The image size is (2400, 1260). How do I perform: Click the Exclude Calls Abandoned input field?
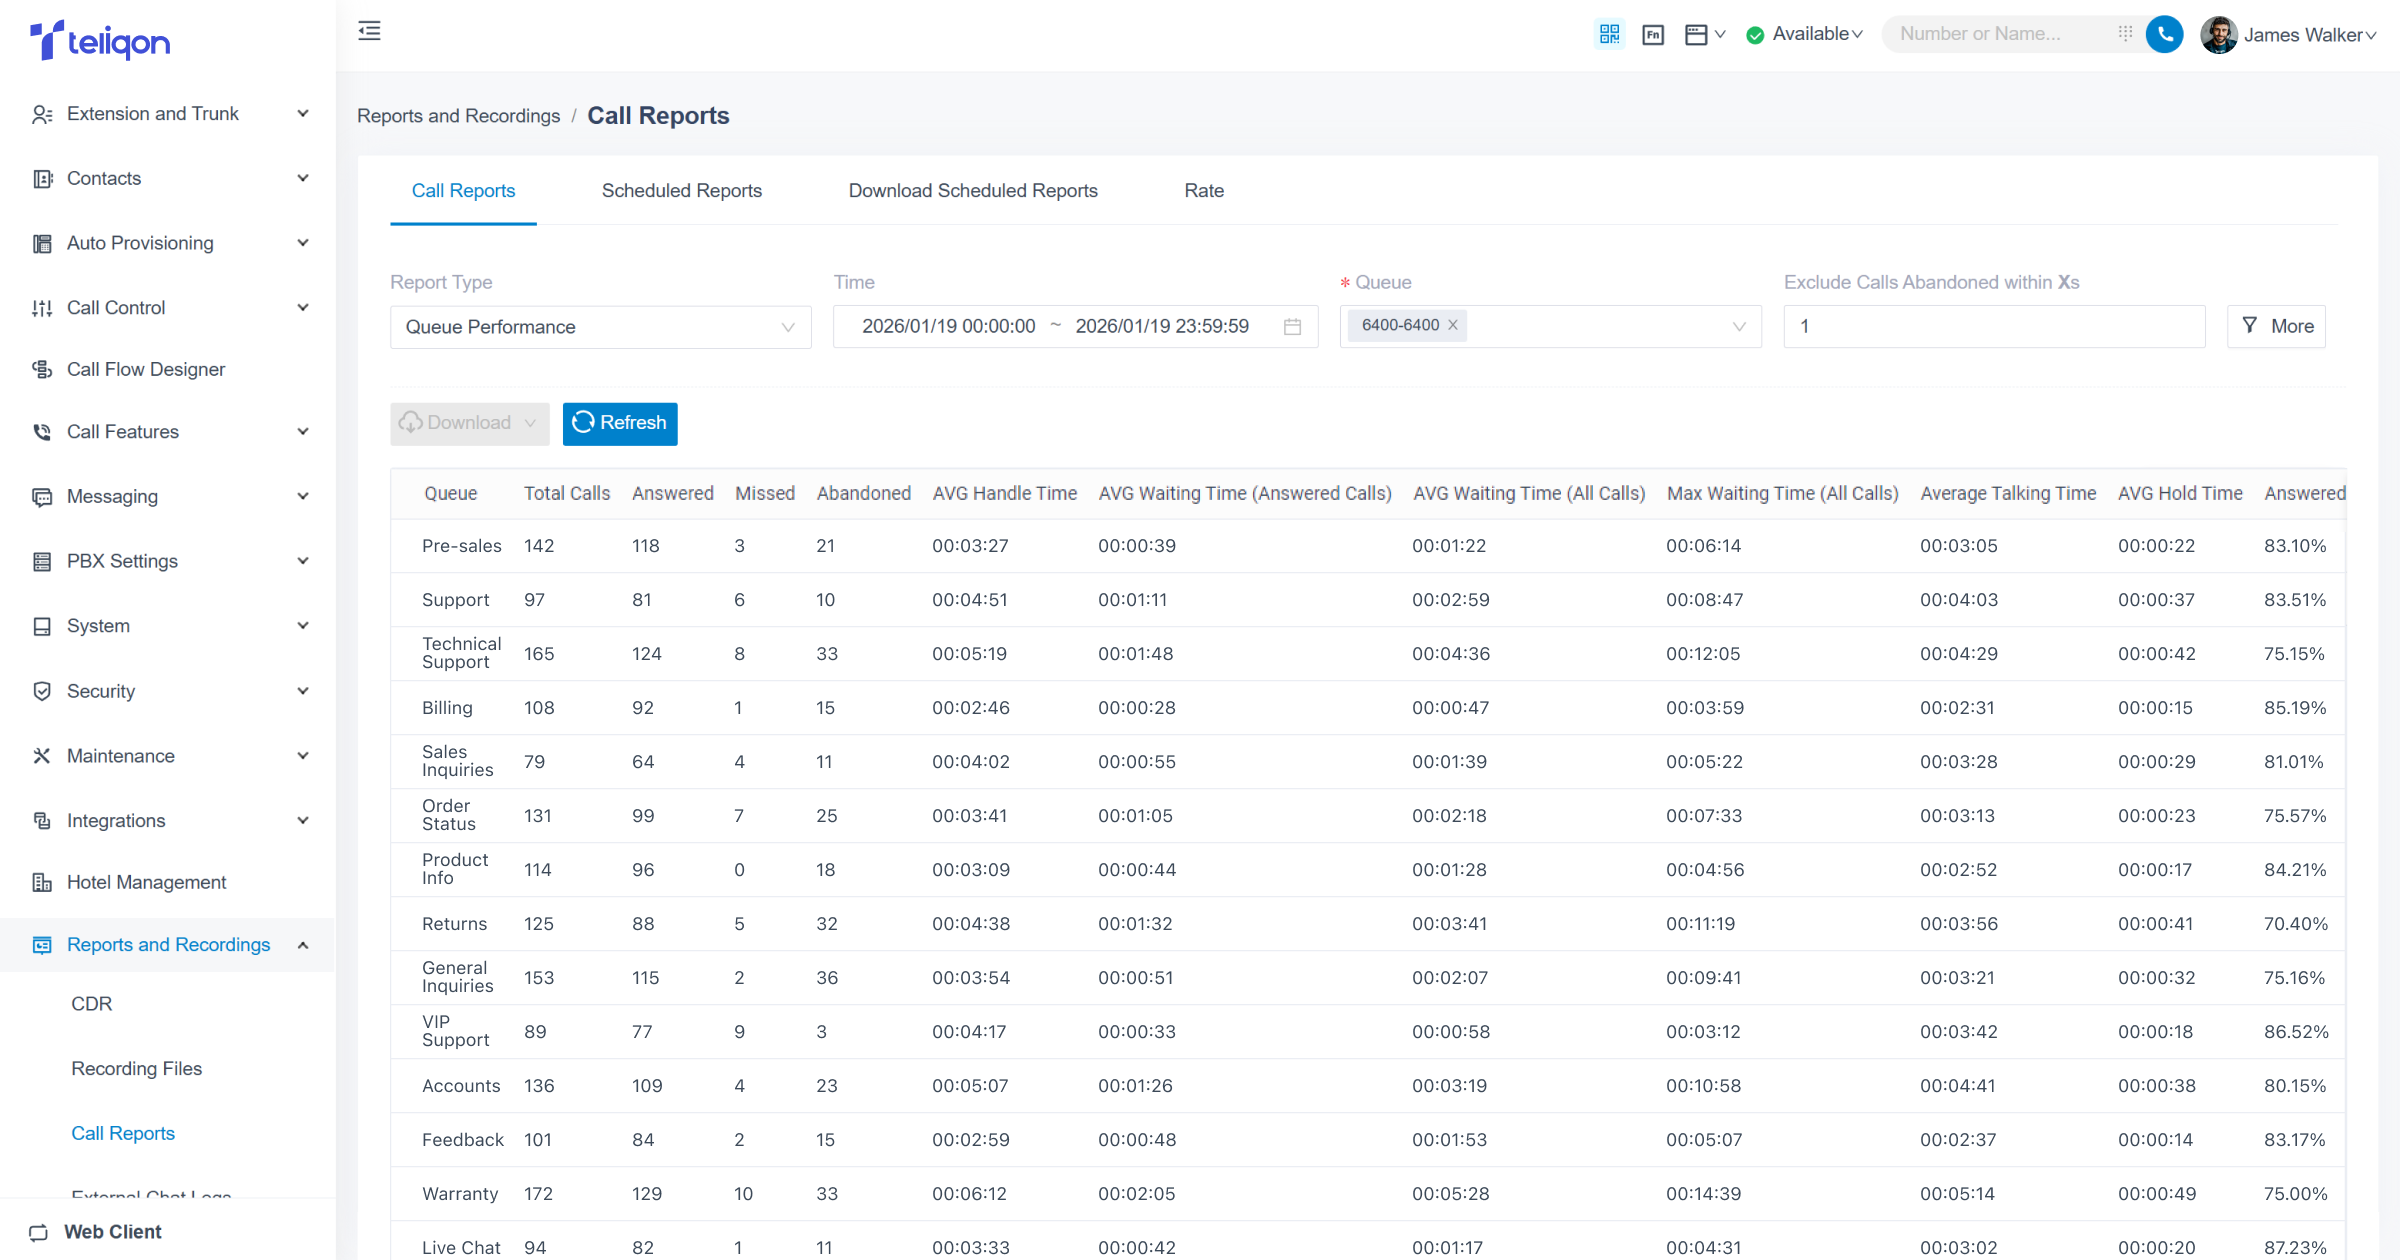tap(1993, 327)
